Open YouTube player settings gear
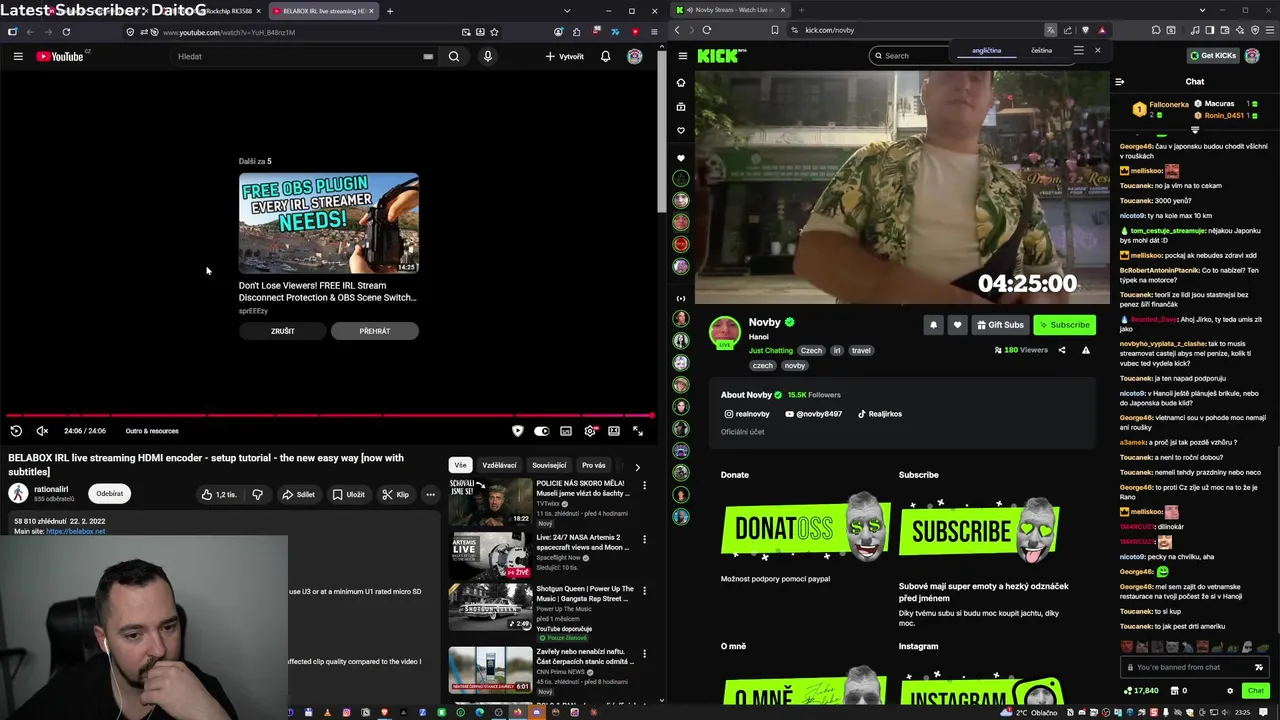 point(590,431)
